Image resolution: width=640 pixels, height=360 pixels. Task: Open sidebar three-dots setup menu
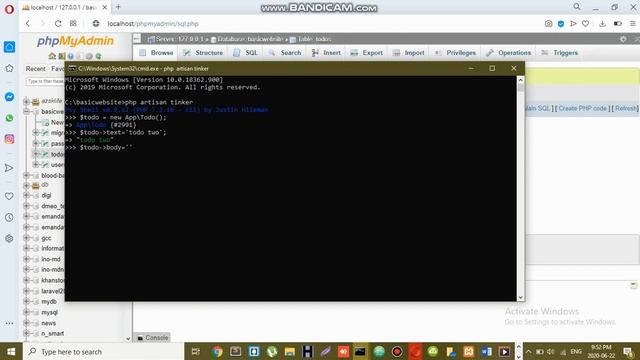(9, 323)
